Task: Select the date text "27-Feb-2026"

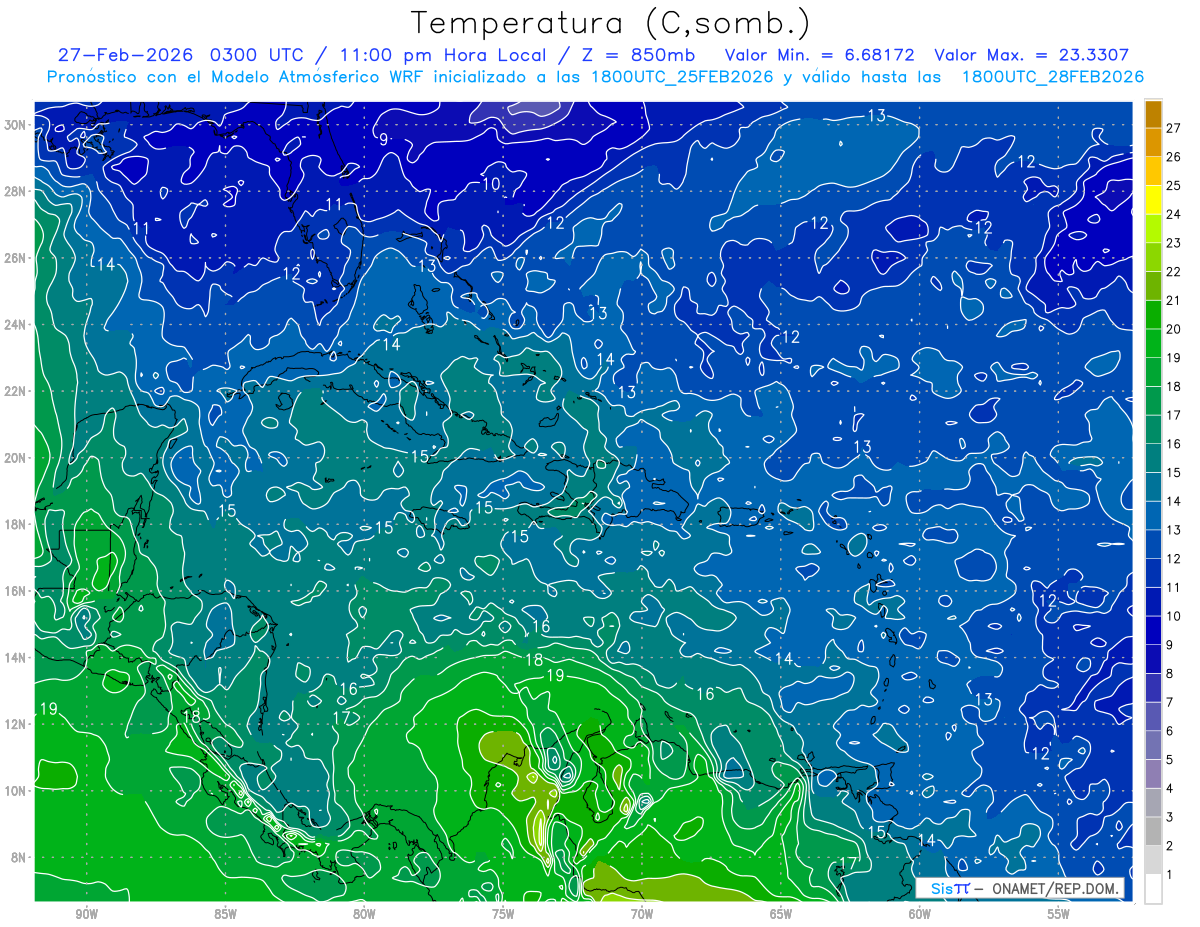Action: 125,55
